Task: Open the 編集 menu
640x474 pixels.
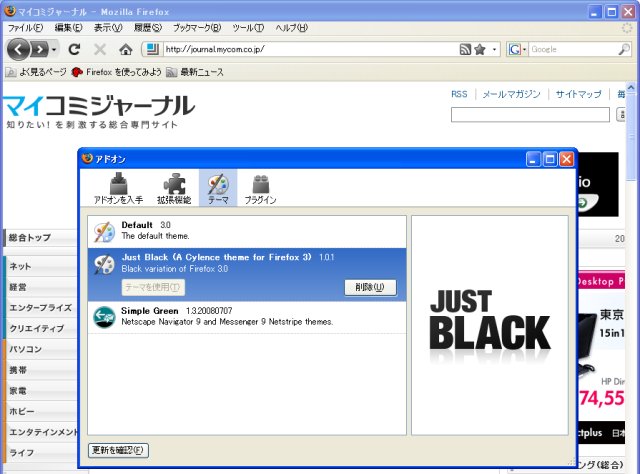Action: 68,28
